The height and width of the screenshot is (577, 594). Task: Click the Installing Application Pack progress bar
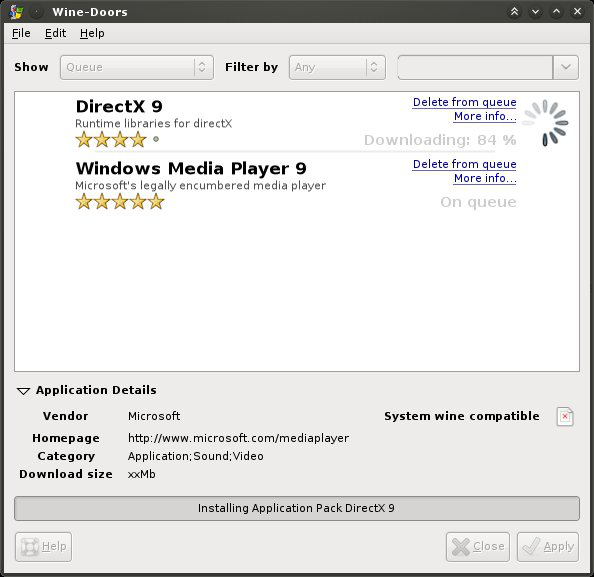[297, 508]
